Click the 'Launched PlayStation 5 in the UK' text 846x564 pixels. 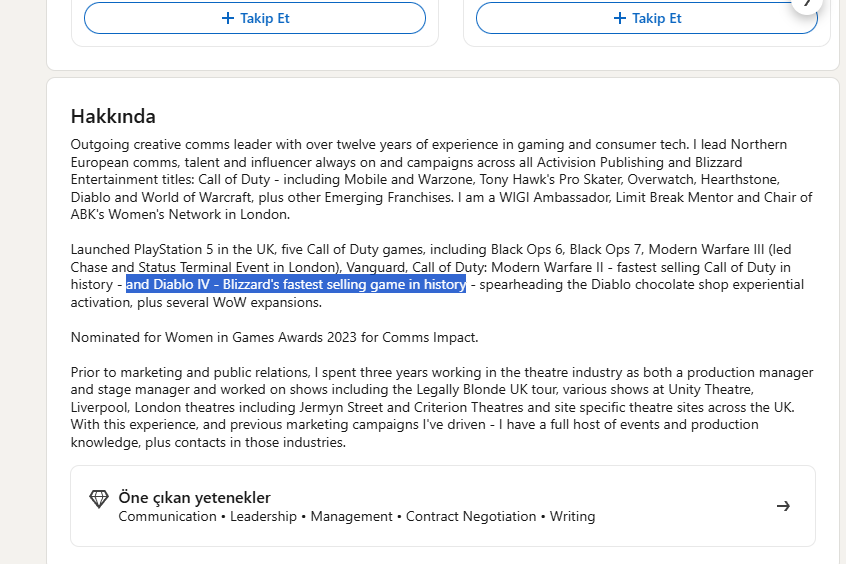pos(177,249)
